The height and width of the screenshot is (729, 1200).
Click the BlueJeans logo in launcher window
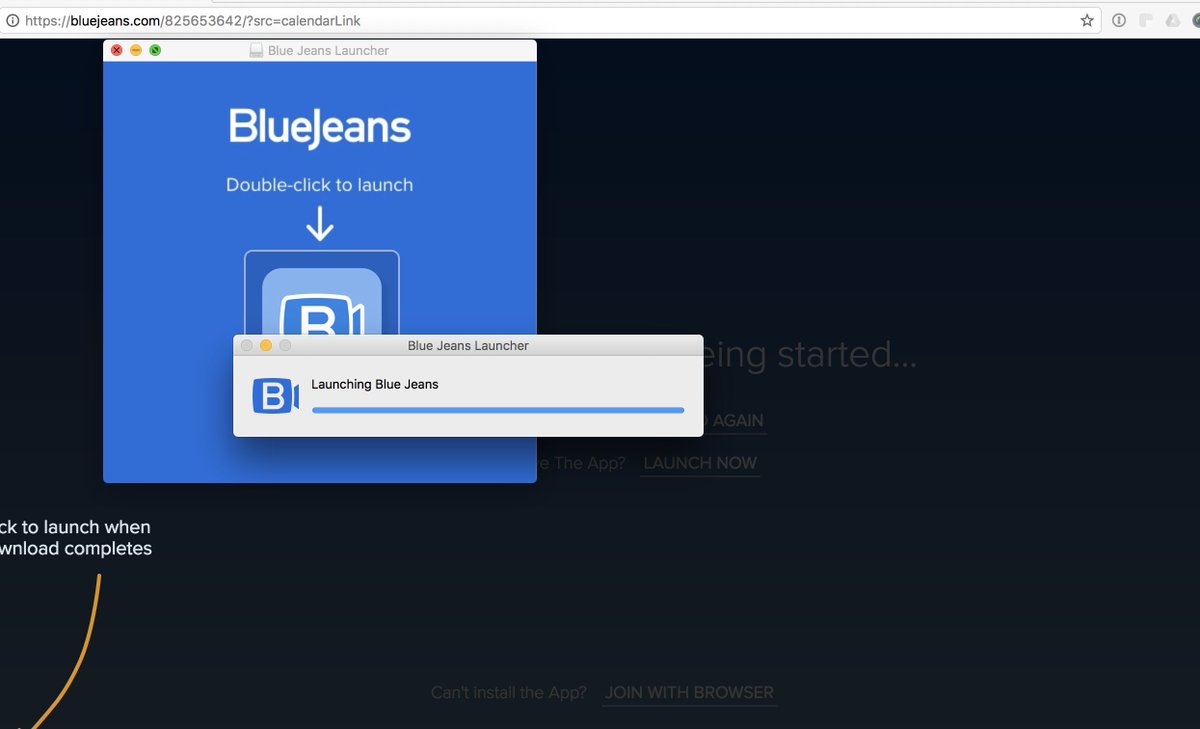click(320, 128)
